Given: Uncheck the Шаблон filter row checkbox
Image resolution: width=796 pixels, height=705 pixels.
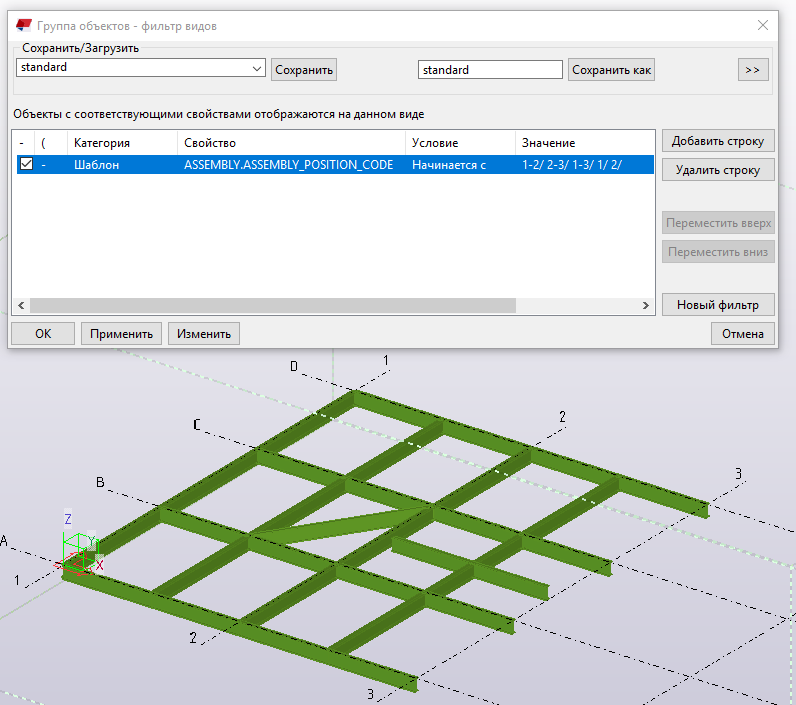Looking at the screenshot, I should coord(26,165).
